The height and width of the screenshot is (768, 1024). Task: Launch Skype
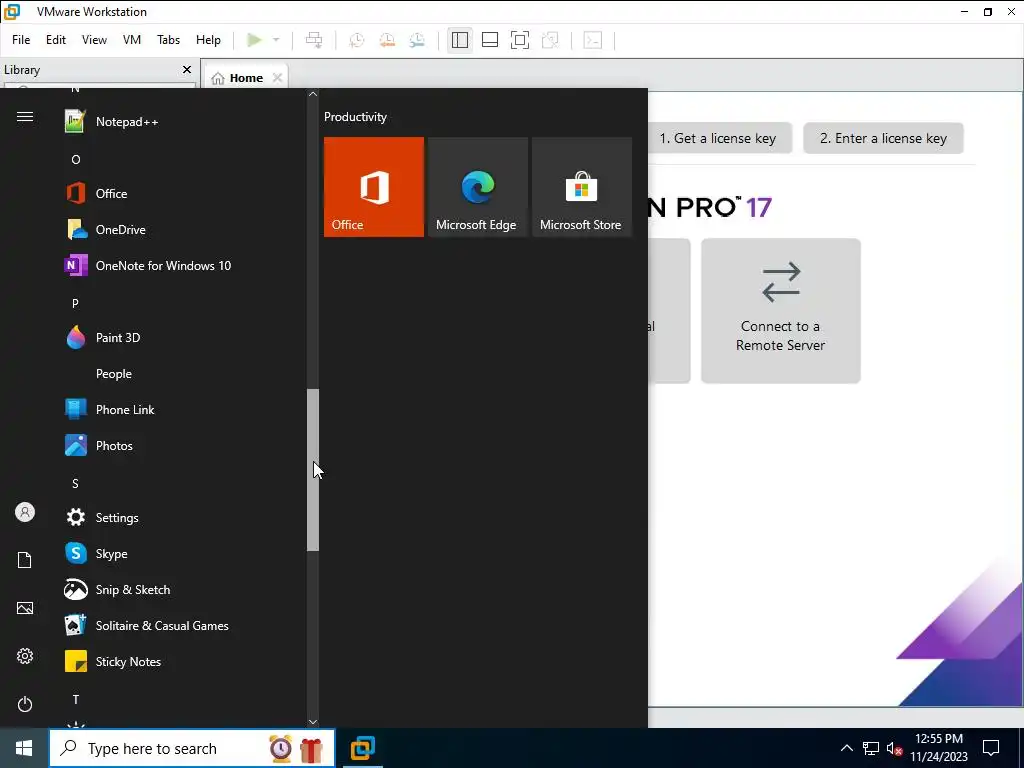pyautogui.click(x=183, y=553)
